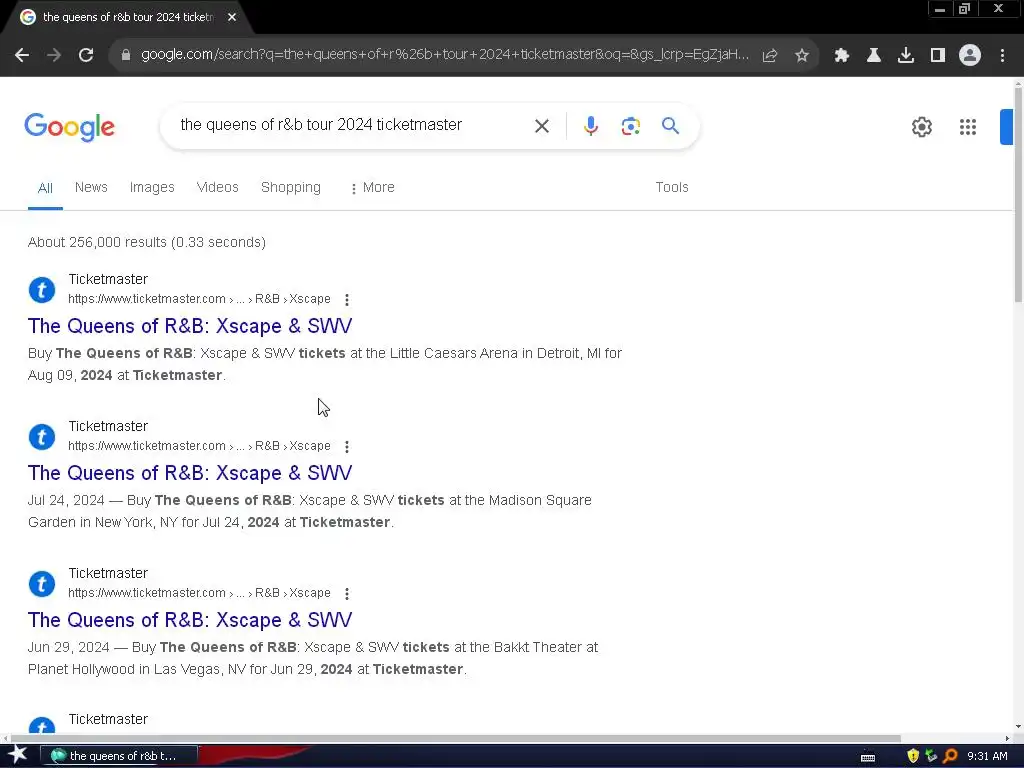1024x768 pixels.
Task: Start voice search with the microphone
Action: (x=590, y=126)
